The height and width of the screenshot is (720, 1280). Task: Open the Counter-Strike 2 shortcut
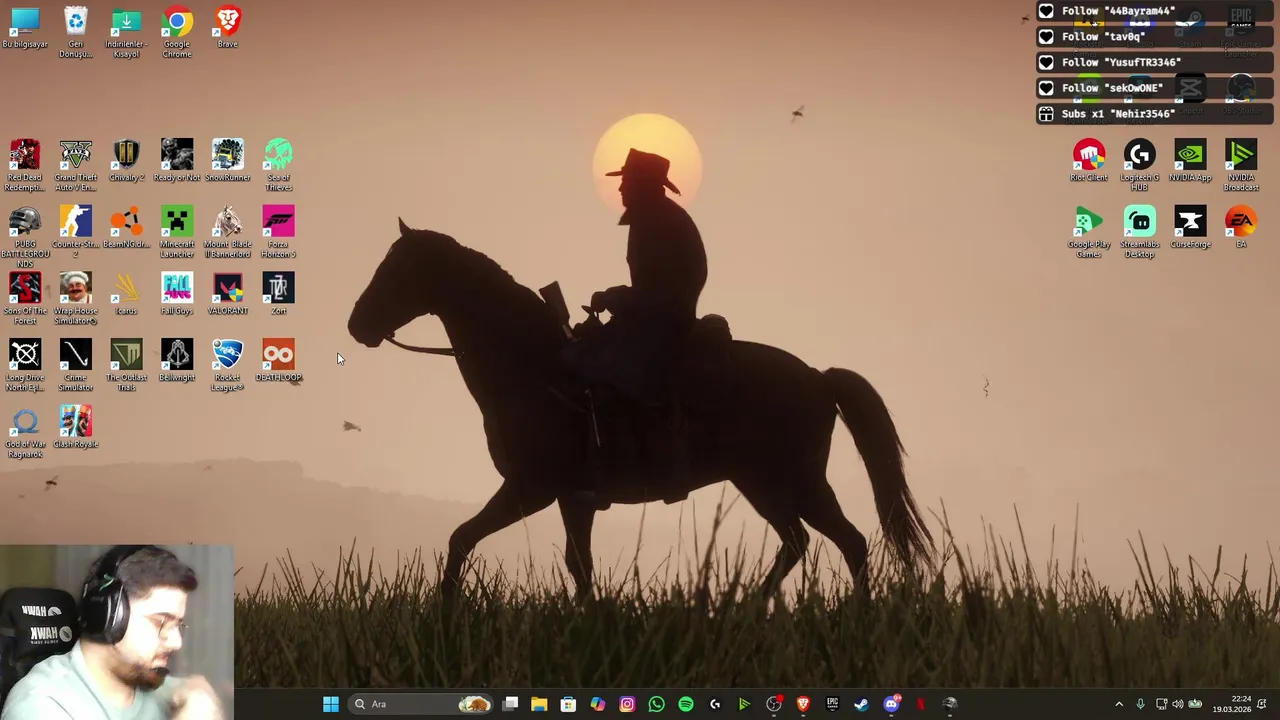click(x=76, y=232)
